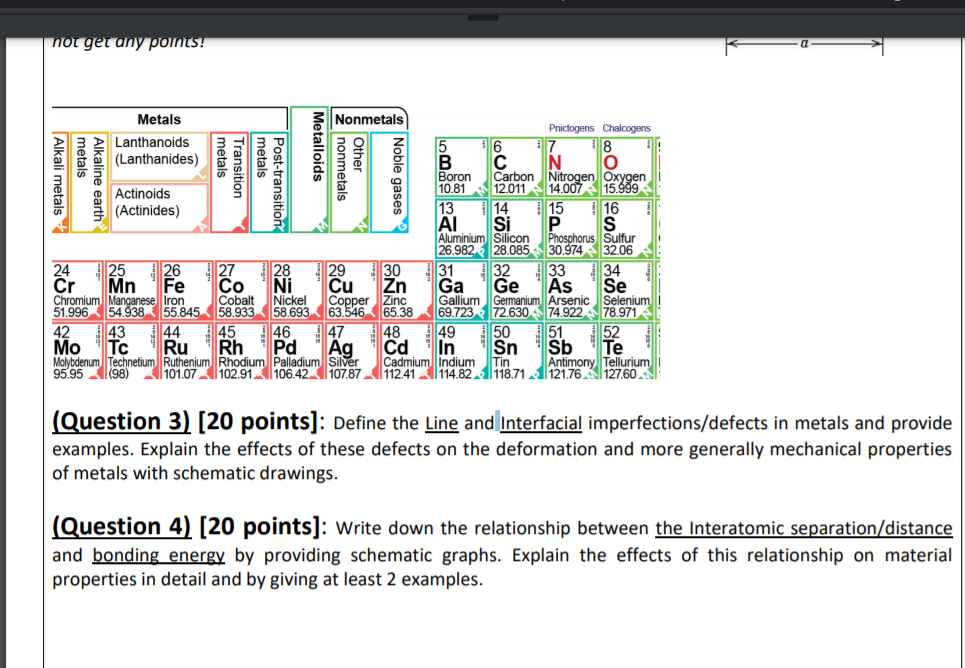Click the words 'schematic drawings' in Question 3
Image resolution: width=965 pixels, height=668 pixels.
254,473
